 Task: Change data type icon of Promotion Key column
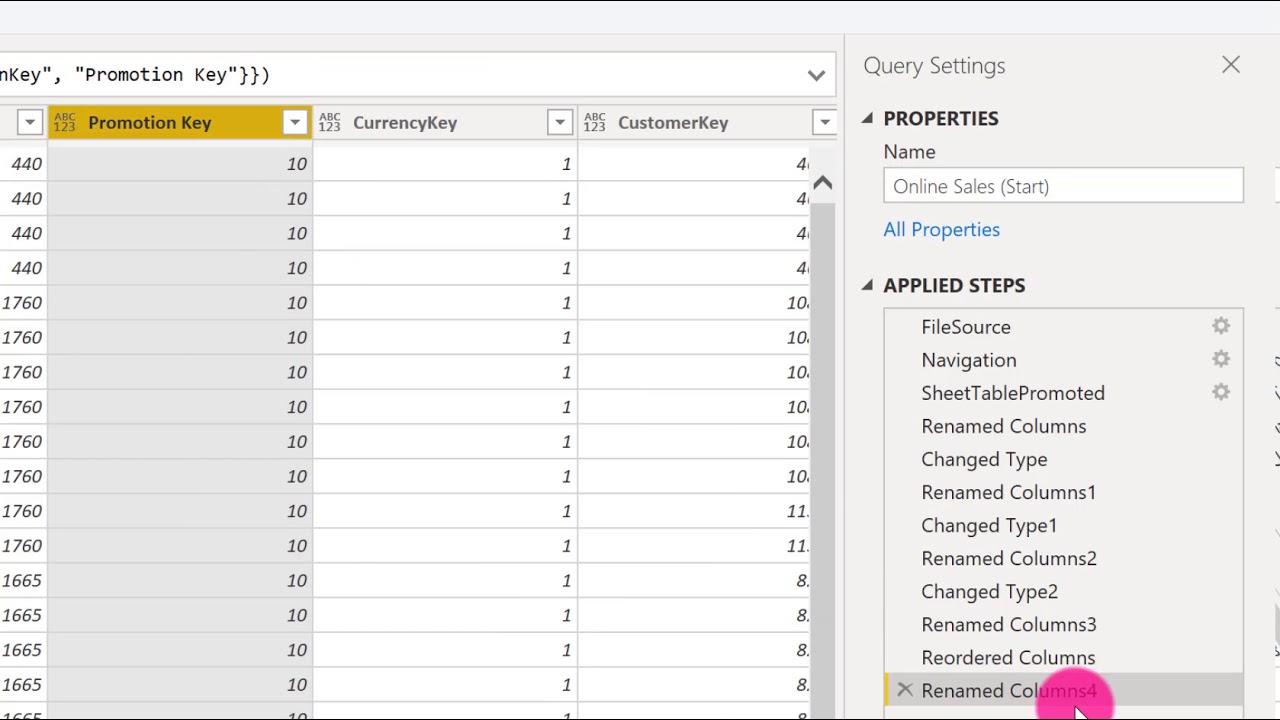click(x=65, y=122)
